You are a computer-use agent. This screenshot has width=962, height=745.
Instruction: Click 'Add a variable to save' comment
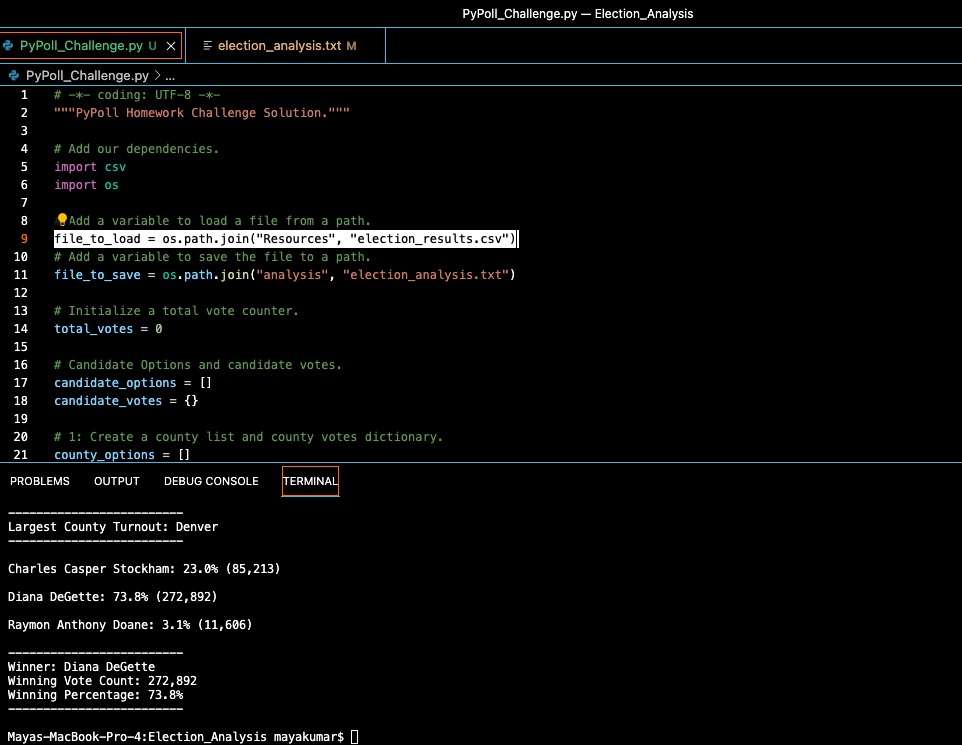(212, 257)
